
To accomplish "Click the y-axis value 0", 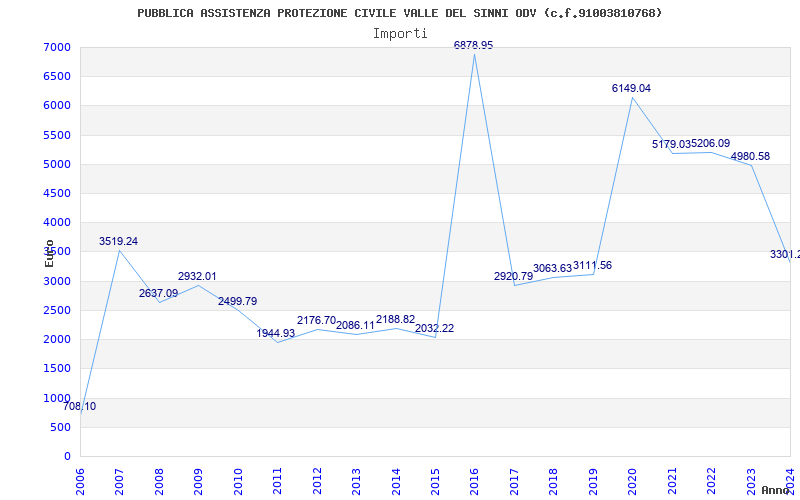I will [68, 456].
